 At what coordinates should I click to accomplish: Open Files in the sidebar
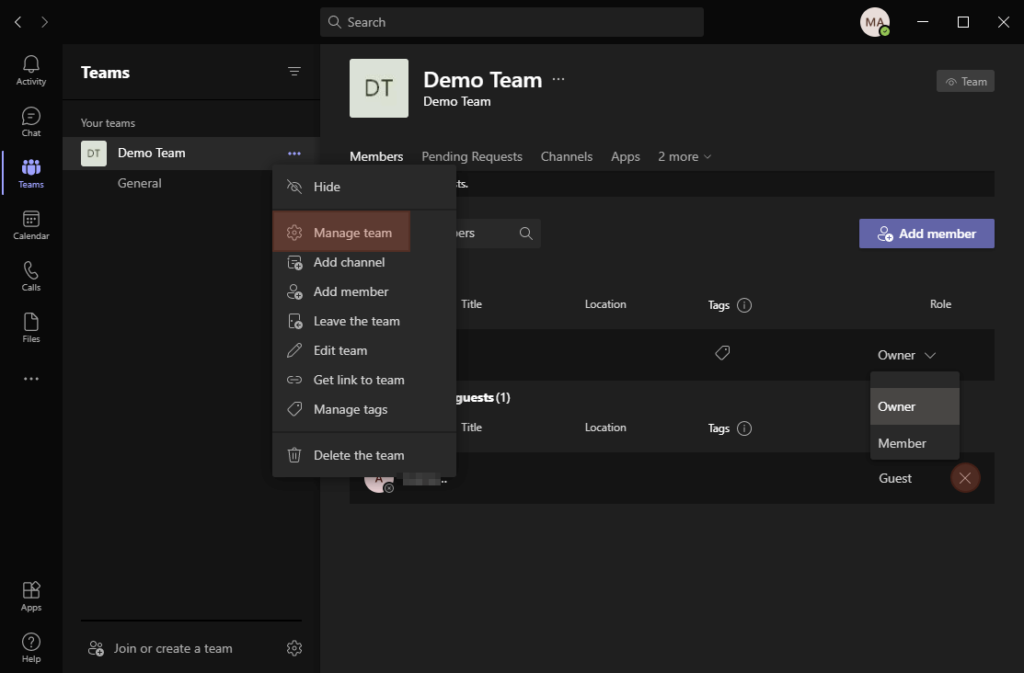pyautogui.click(x=31, y=328)
